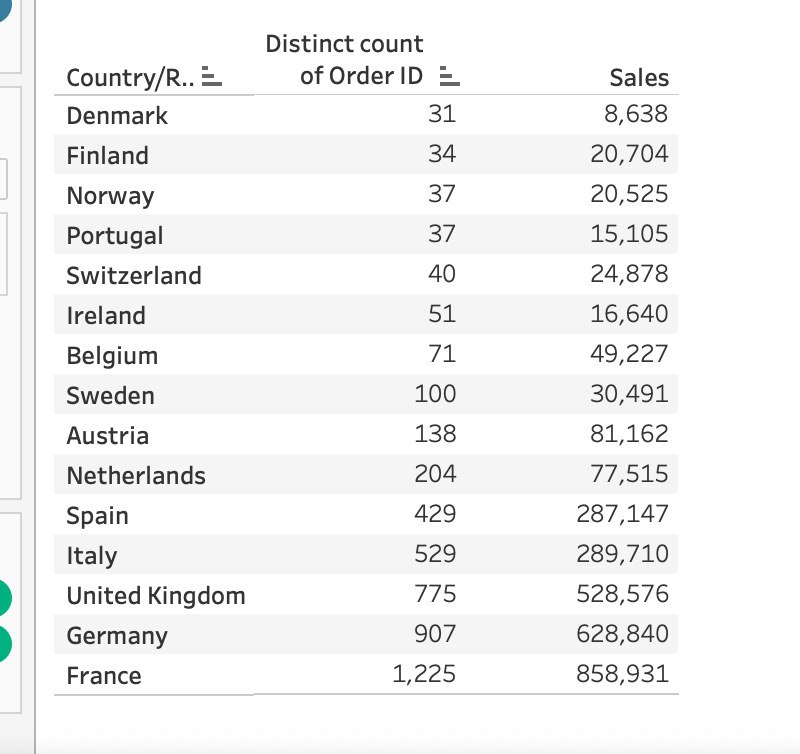This screenshot has height=754, width=800.
Task: Select the Country/R.. column header
Action: point(130,78)
